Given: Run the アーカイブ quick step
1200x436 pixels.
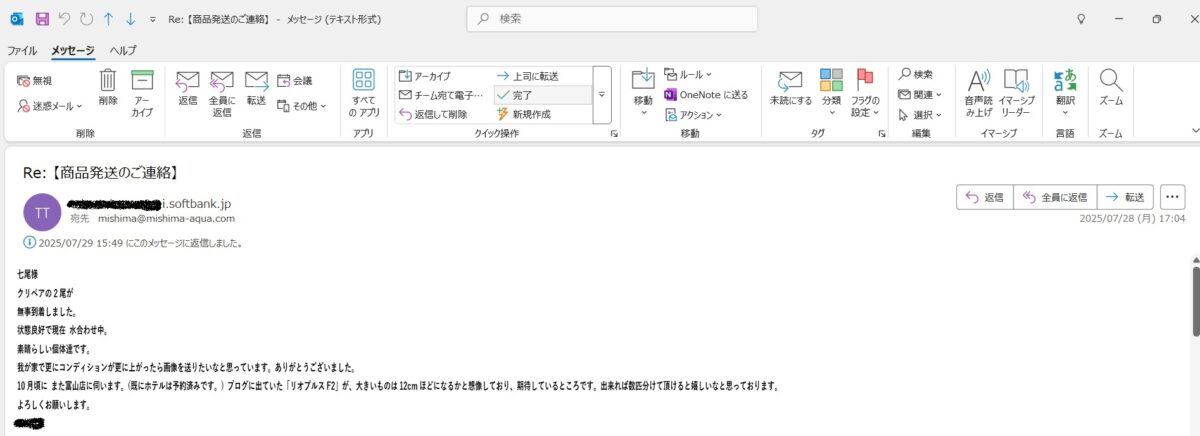Looking at the screenshot, I should 425,76.
